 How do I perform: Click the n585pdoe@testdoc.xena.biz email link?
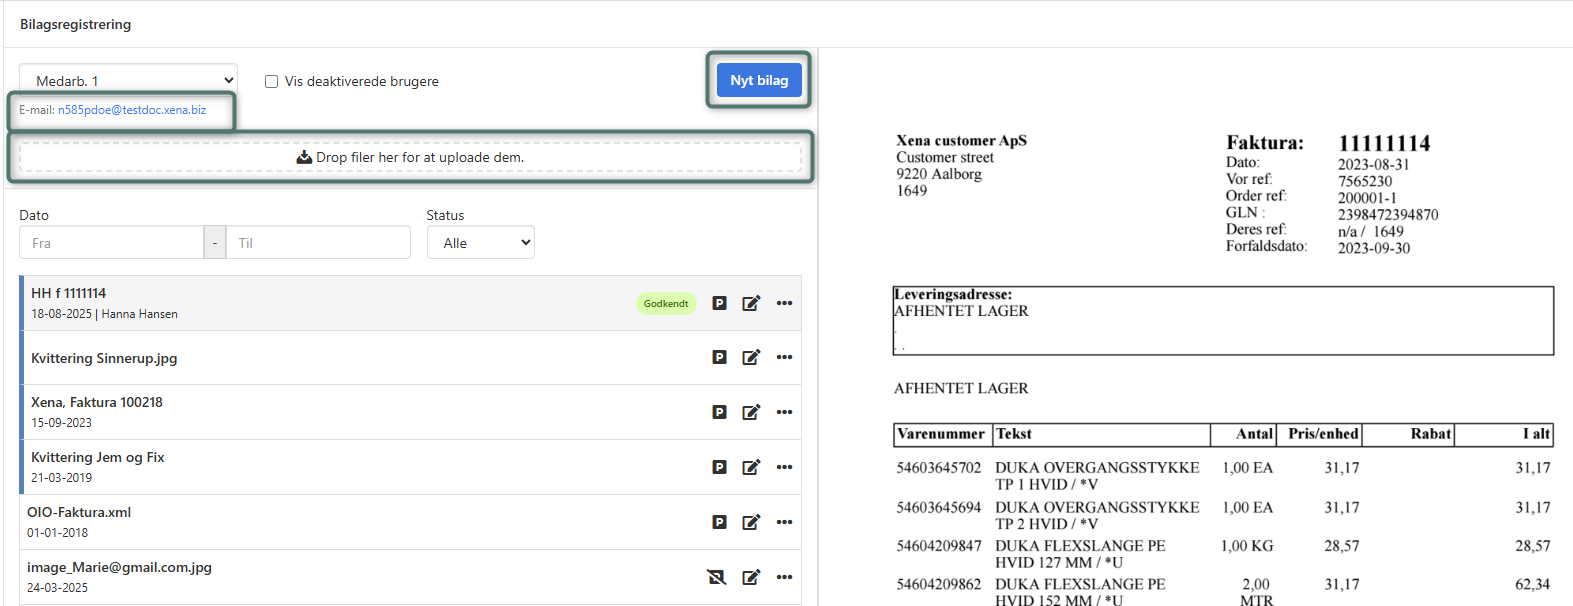[x=132, y=110]
